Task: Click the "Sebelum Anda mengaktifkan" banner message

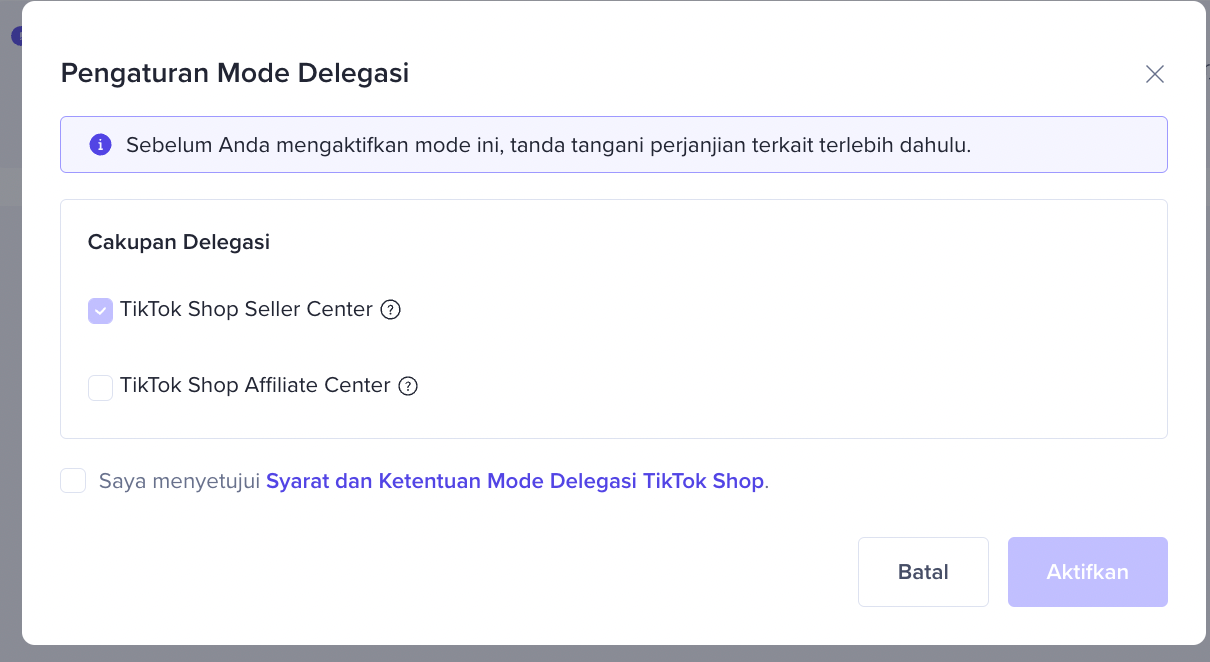Action: click(x=548, y=145)
